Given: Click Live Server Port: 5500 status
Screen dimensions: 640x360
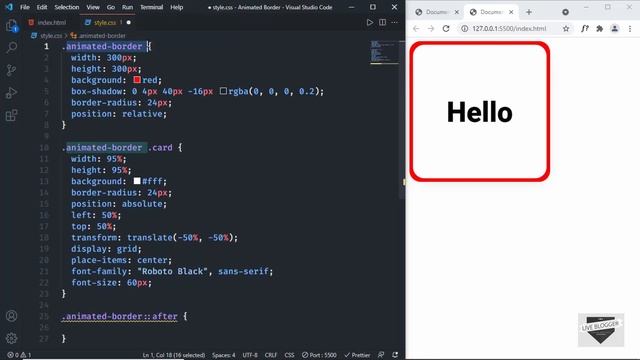Looking at the screenshot, I should coord(319,355).
